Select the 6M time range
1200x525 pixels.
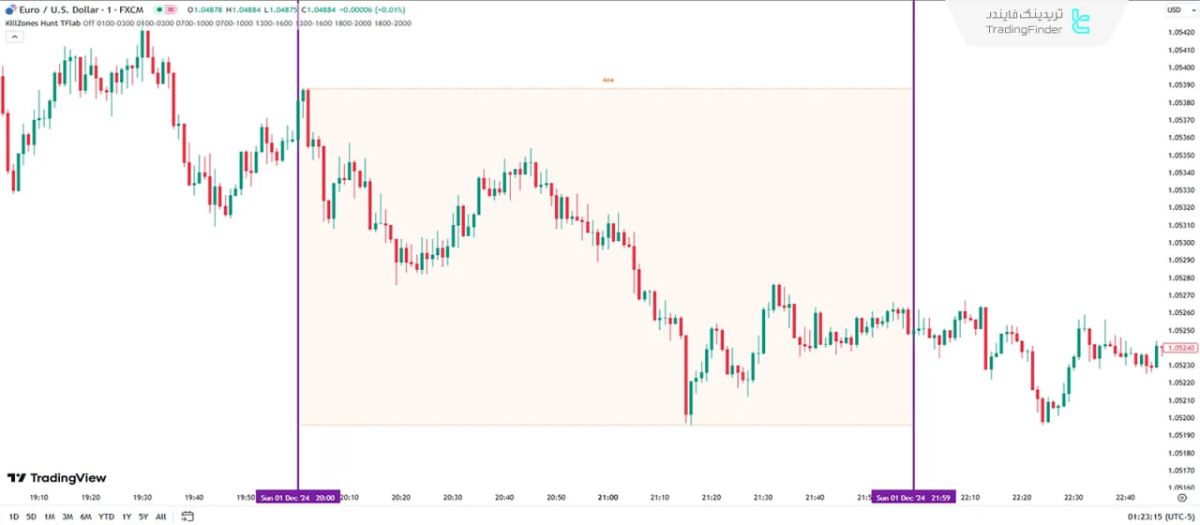coord(84,516)
